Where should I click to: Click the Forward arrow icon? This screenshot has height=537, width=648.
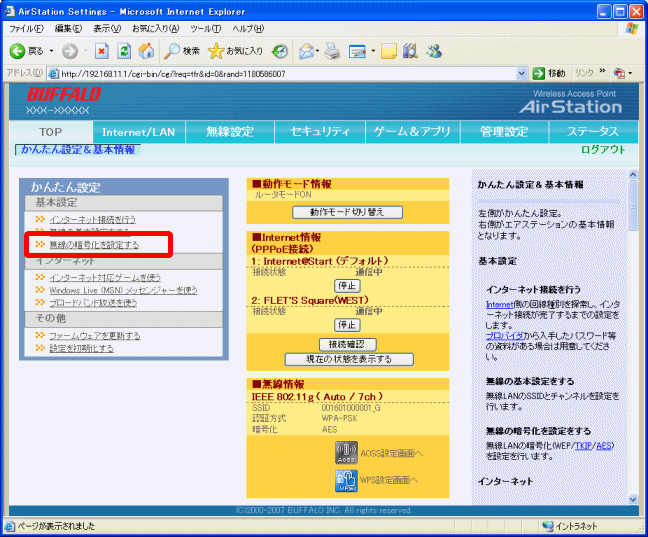pos(70,51)
